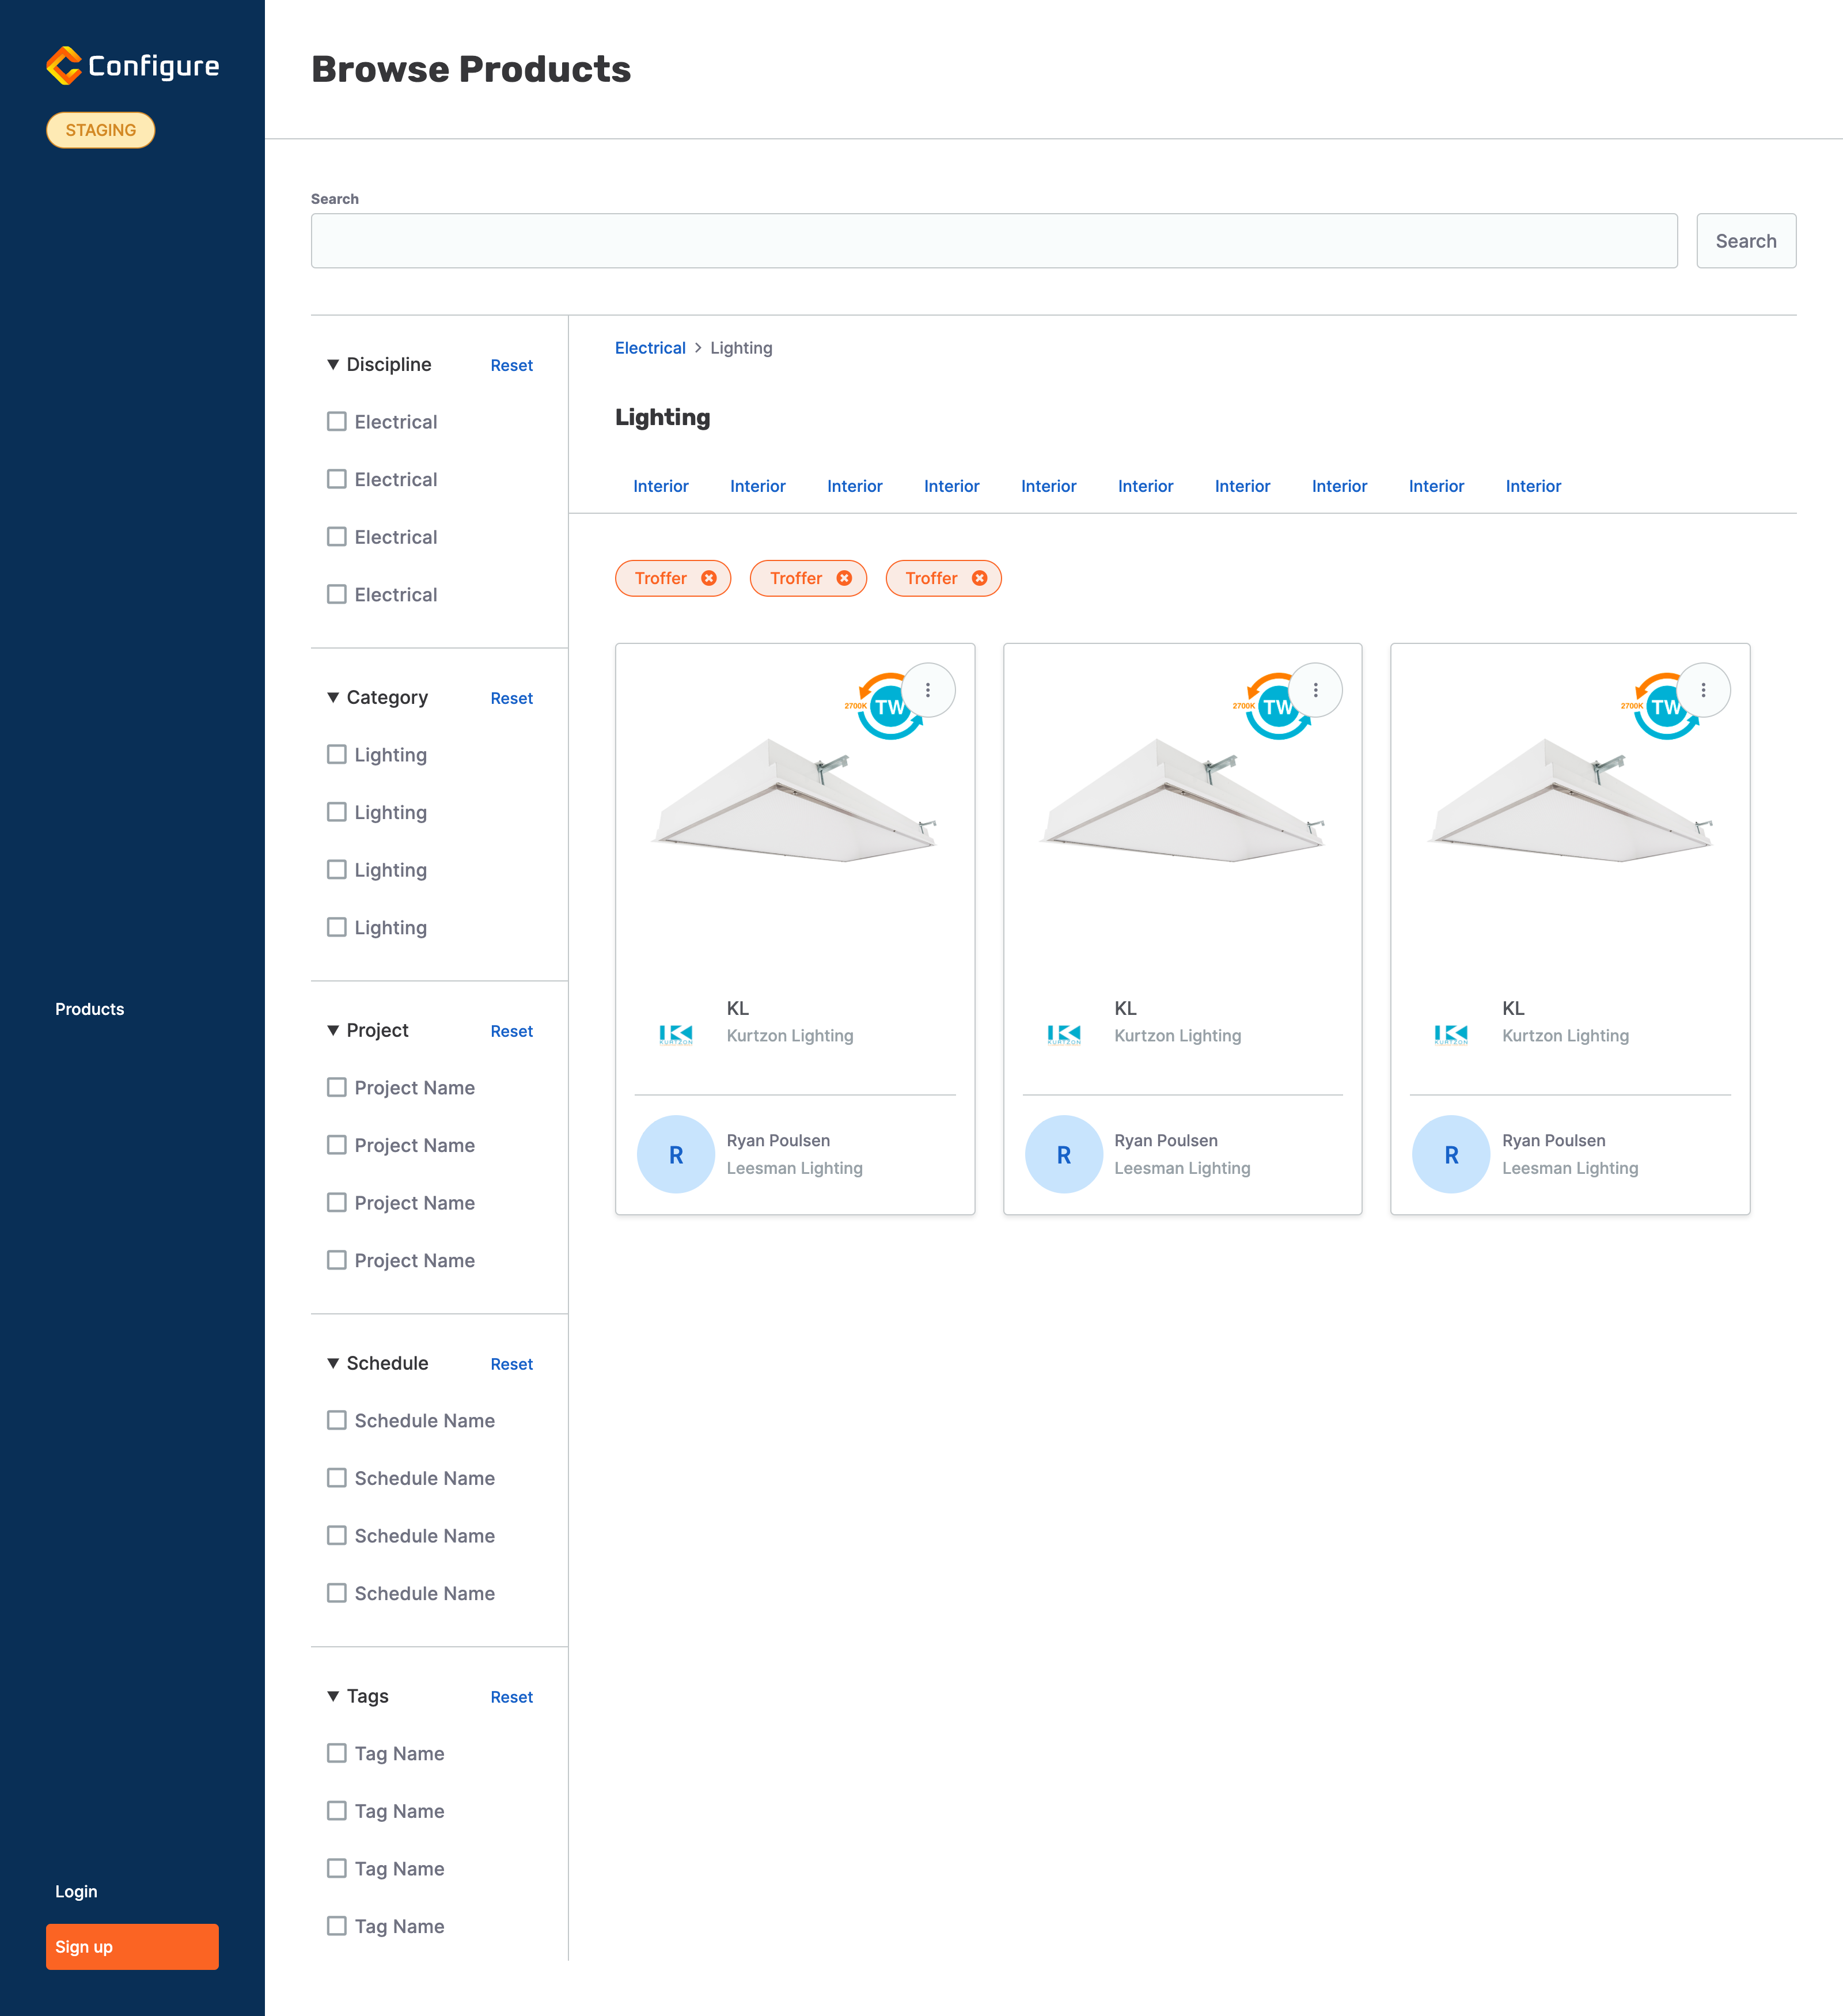Open the first product card's three-dot menu

928,690
